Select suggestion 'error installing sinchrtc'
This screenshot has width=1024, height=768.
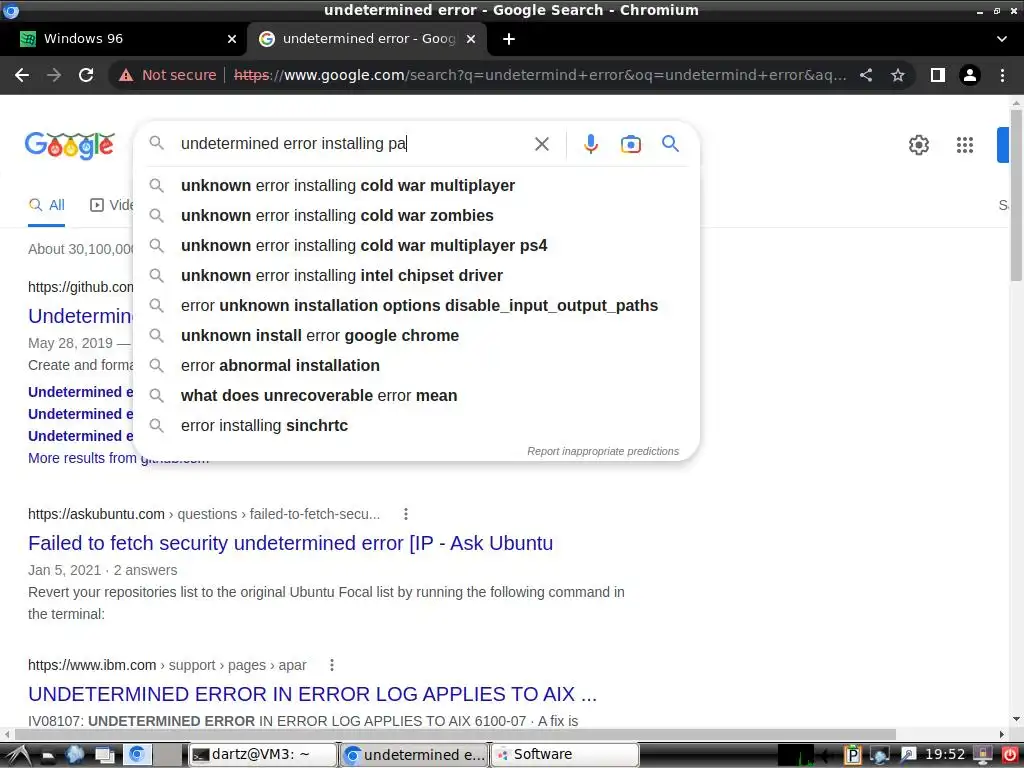pyautogui.click(x=416, y=426)
